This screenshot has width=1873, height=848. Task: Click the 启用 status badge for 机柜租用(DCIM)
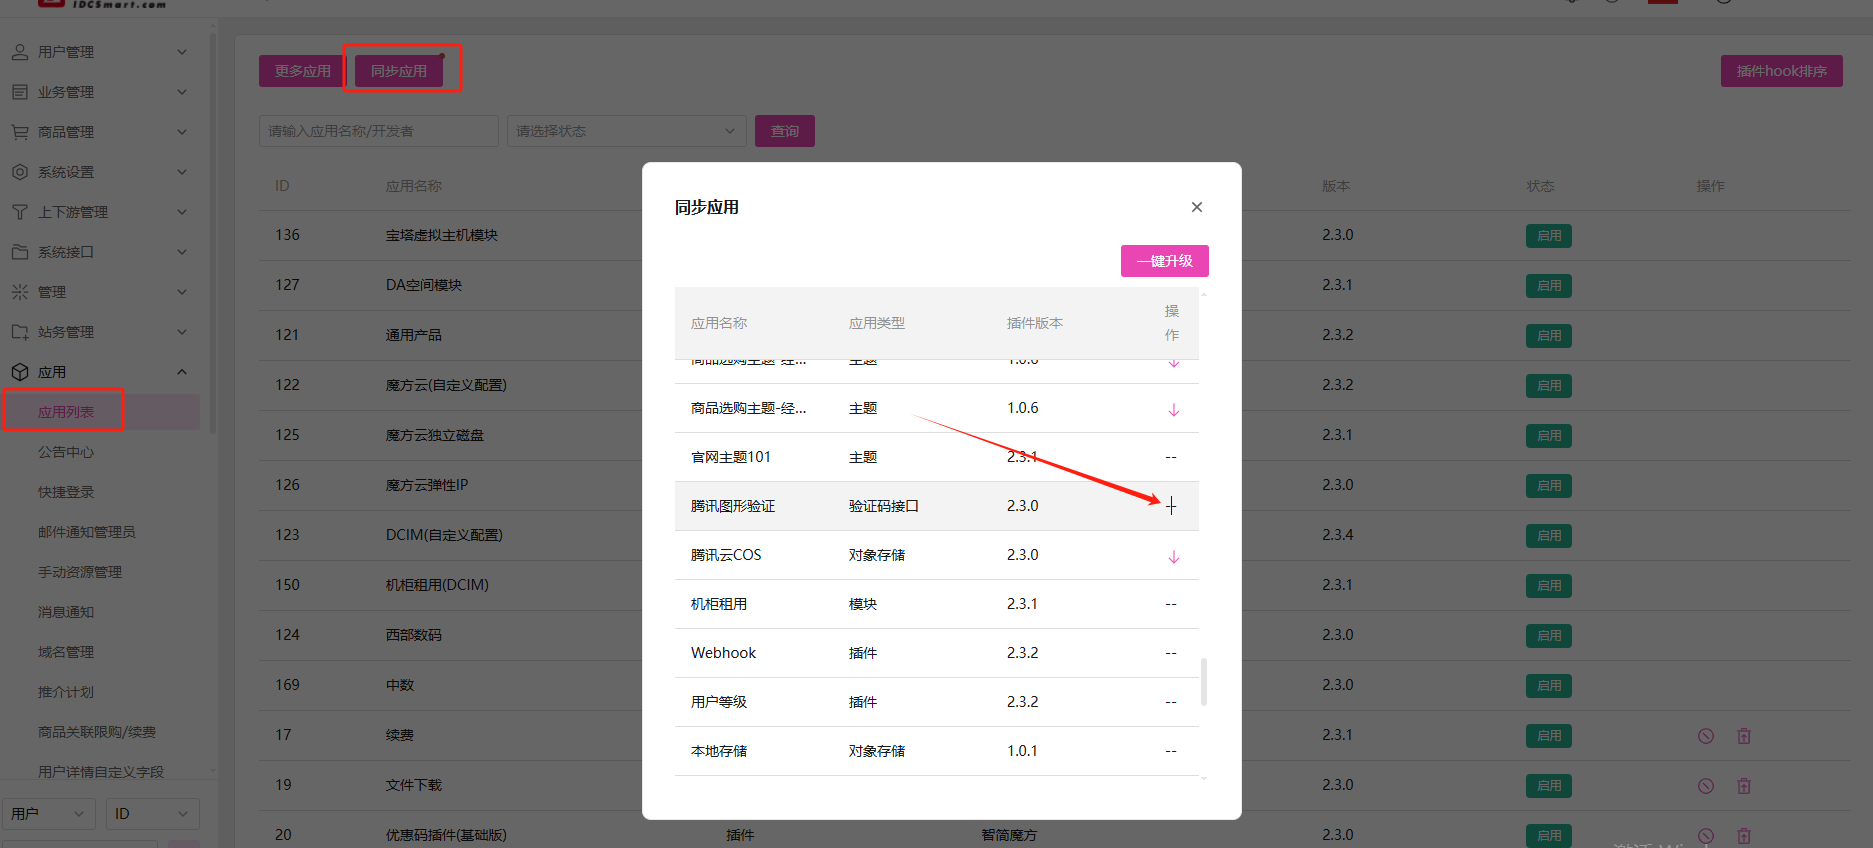pos(1549,586)
